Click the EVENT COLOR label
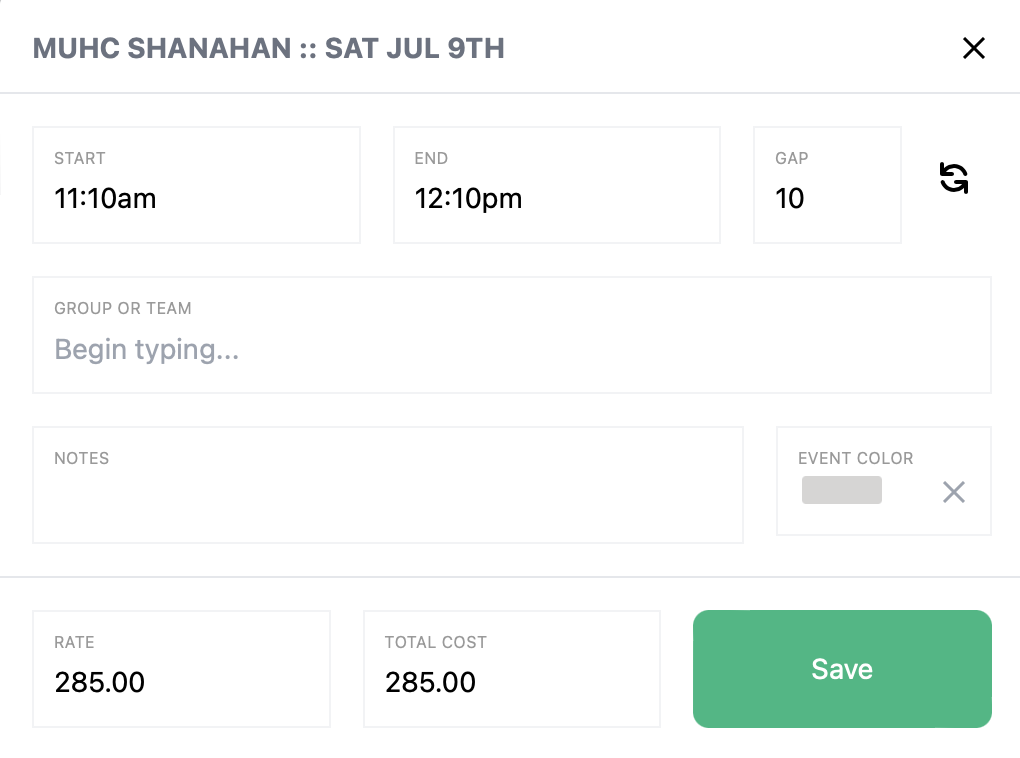The height and width of the screenshot is (758, 1020). (855, 458)
